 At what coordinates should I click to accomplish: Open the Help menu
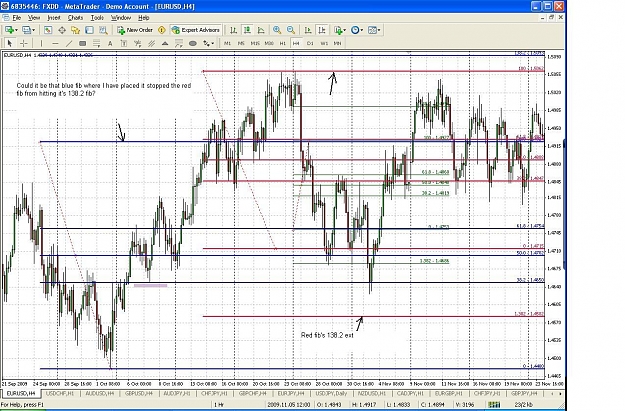pos(143,18)
